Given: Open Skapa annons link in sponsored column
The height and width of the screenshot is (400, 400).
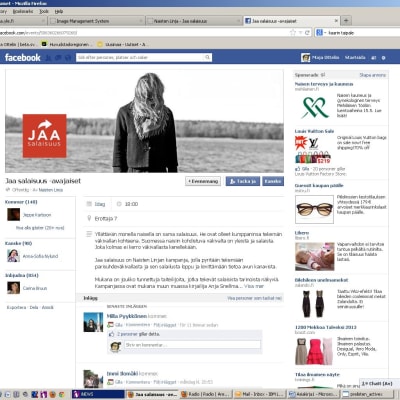Looking at the screenshot, I should point(372,75).
